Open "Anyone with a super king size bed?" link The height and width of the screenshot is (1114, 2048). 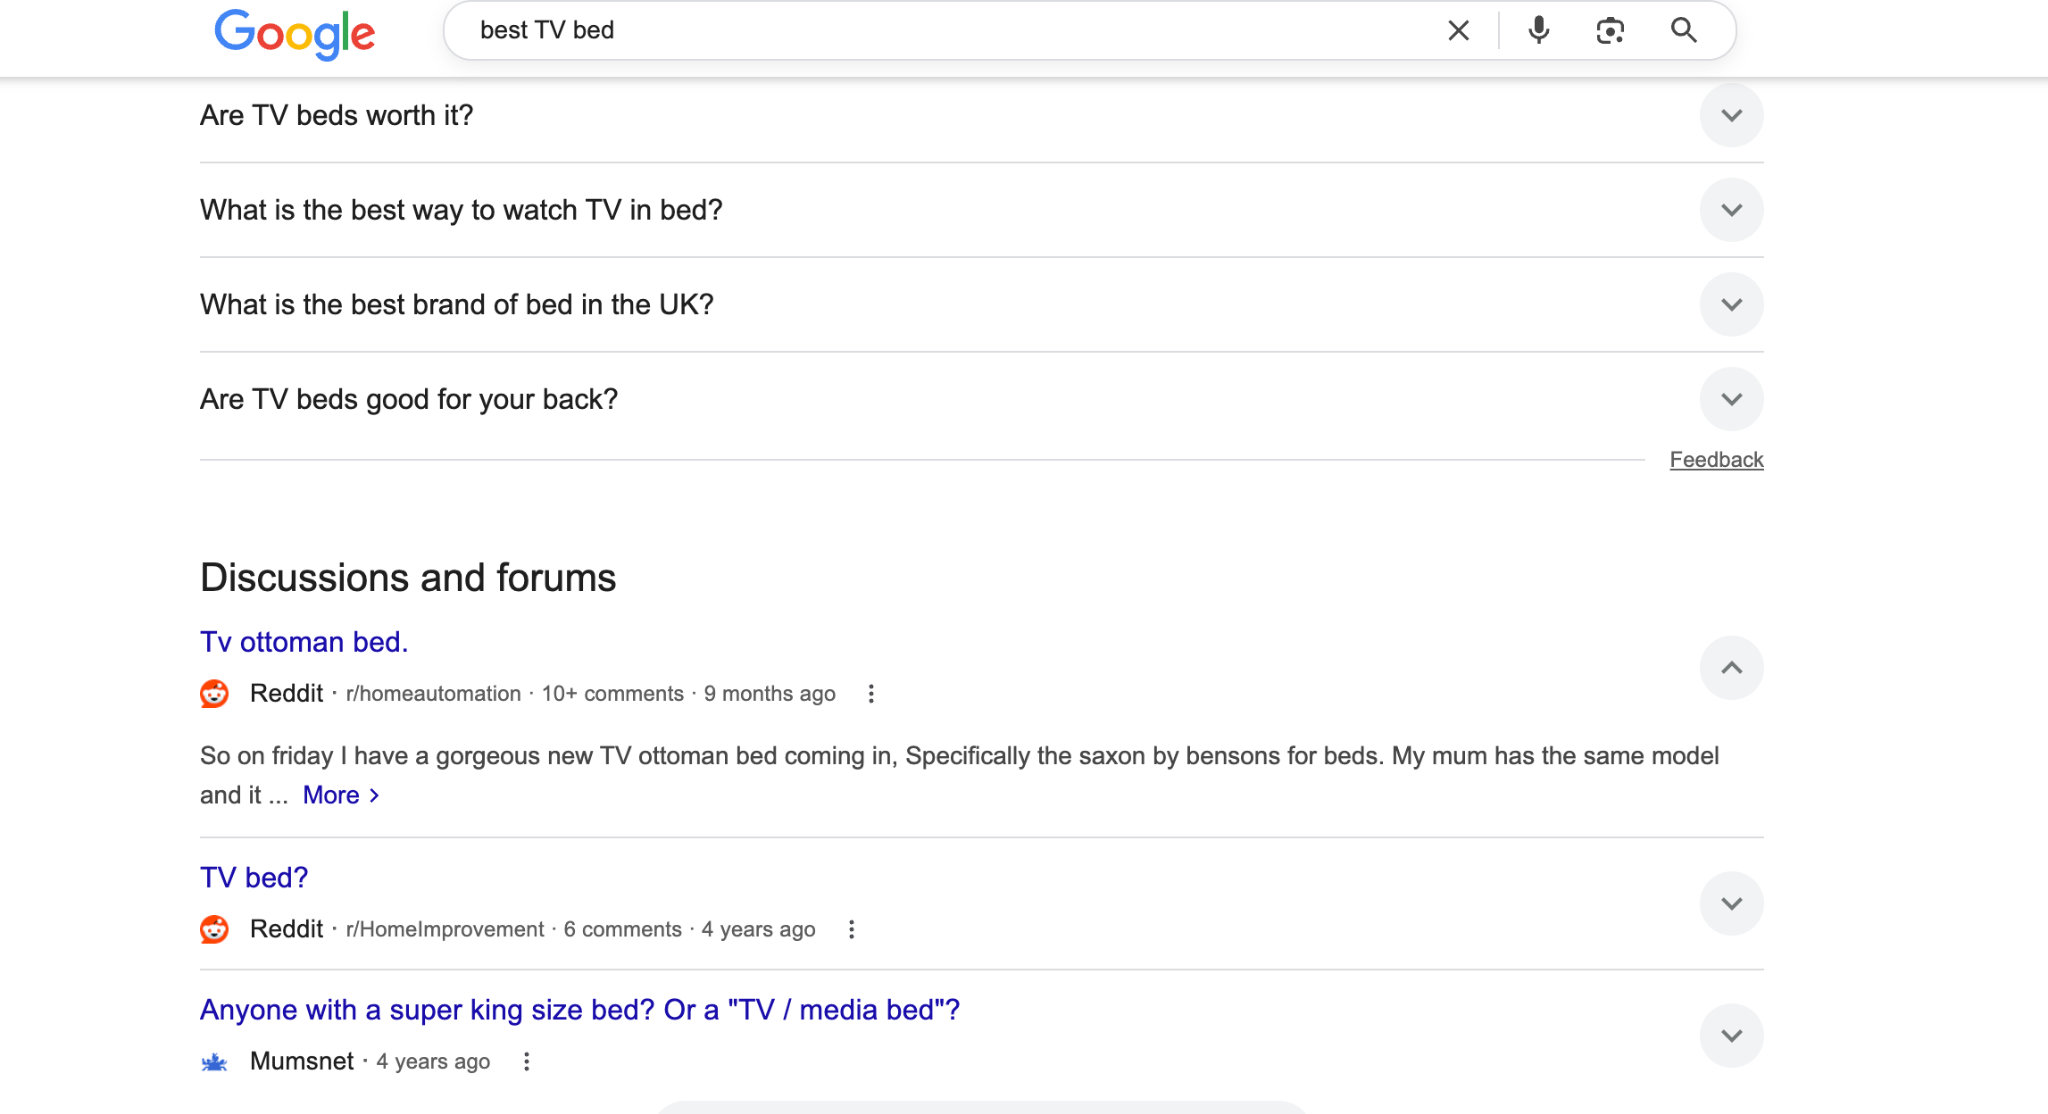579,1010
